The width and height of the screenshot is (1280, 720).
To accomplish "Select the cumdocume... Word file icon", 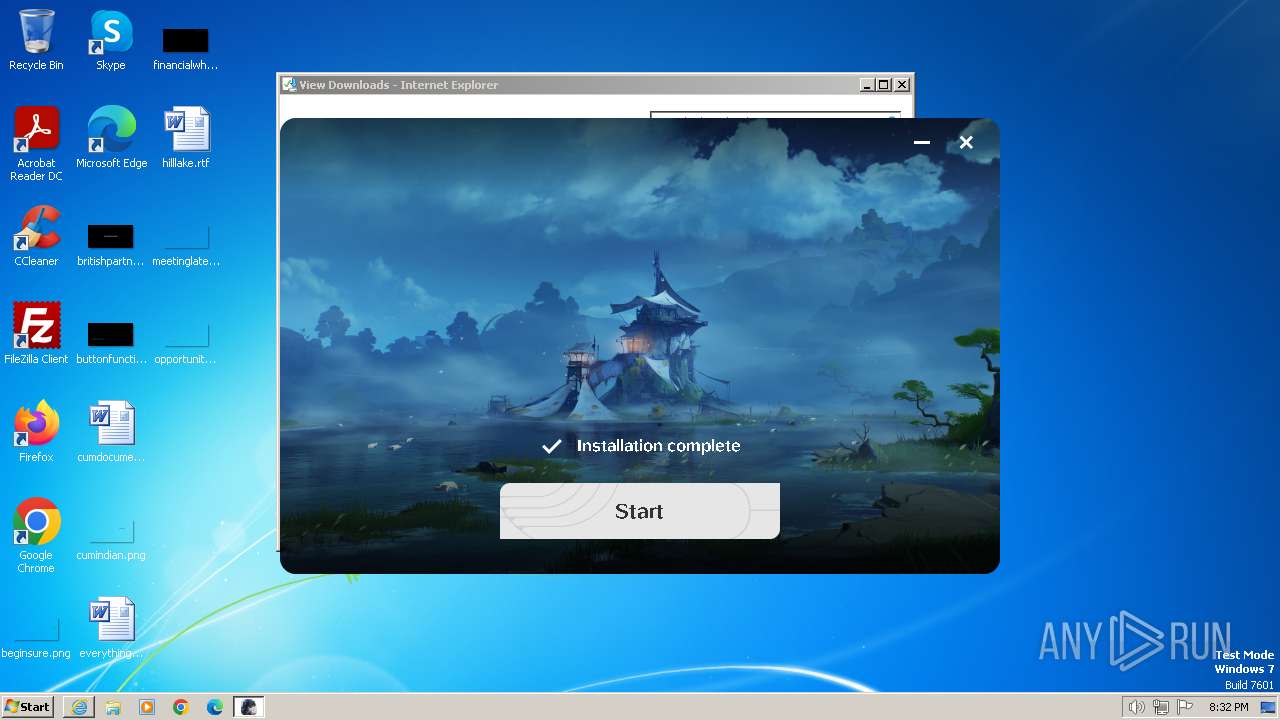I will coord(111,432).
